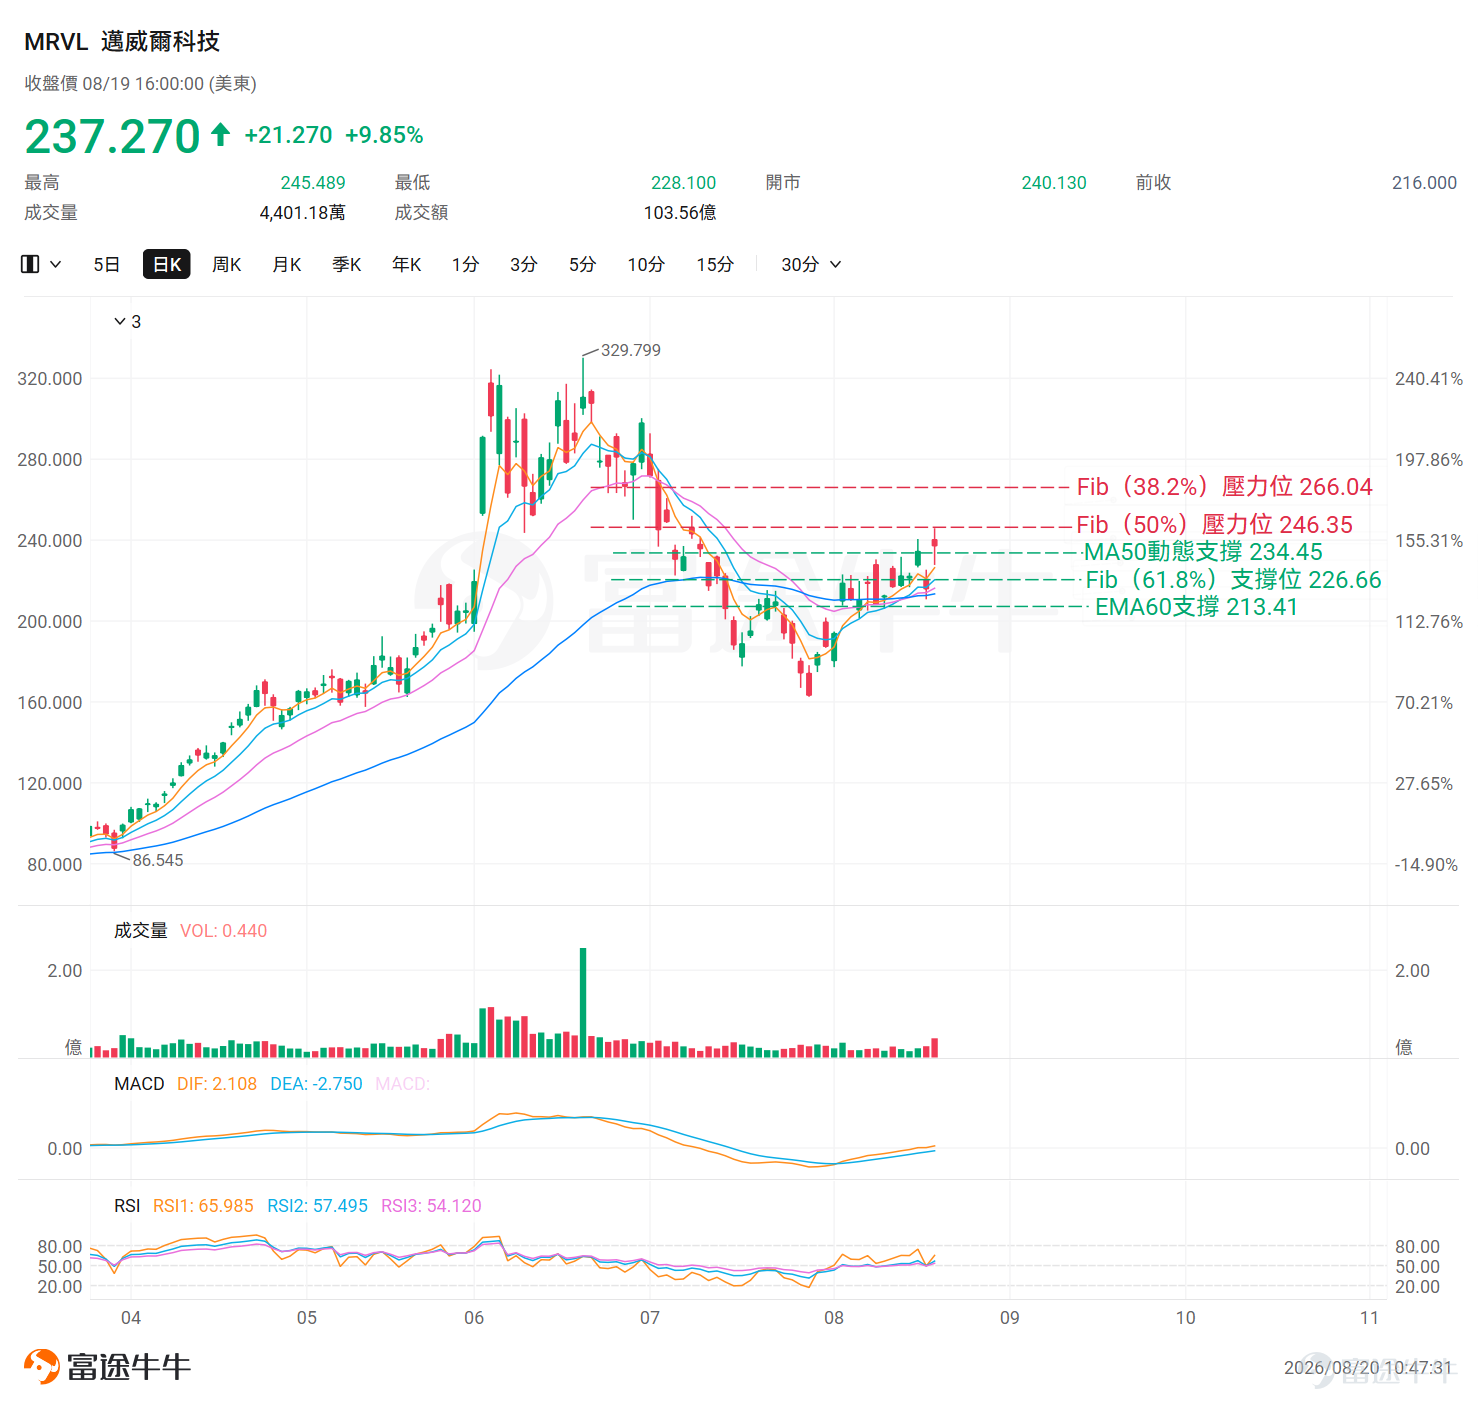Choose the 5分 interval
This screenshot has height=1407, width=1478.
point(583,264)
